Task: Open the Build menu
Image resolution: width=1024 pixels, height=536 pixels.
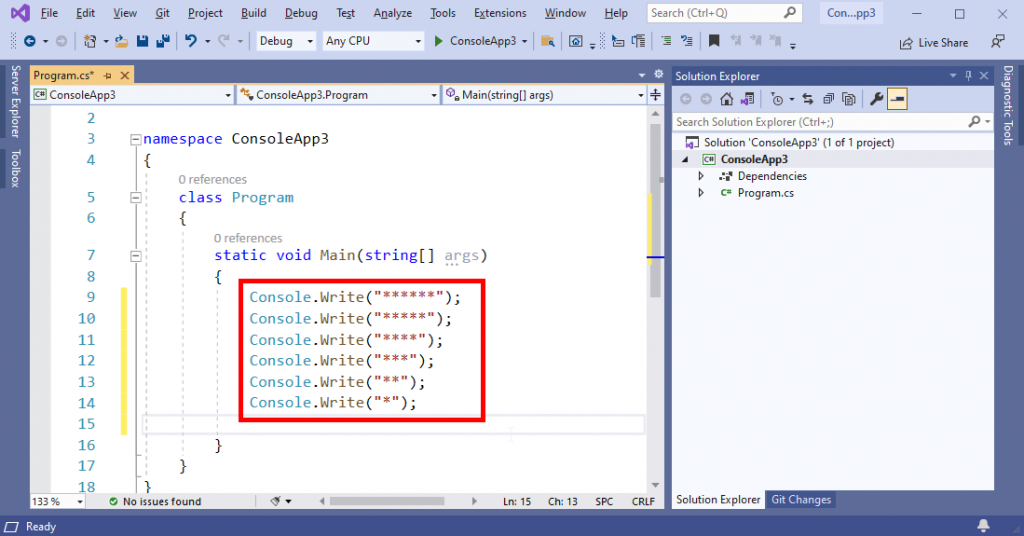Action: (254, 13)
